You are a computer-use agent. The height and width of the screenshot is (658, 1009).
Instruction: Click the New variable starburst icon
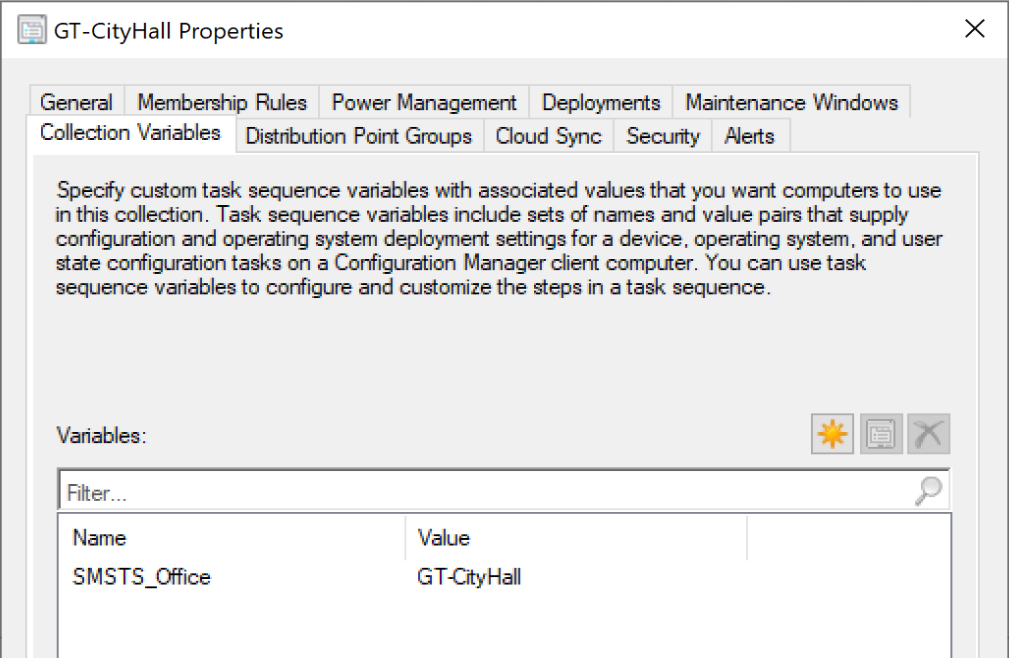point(832,435)
